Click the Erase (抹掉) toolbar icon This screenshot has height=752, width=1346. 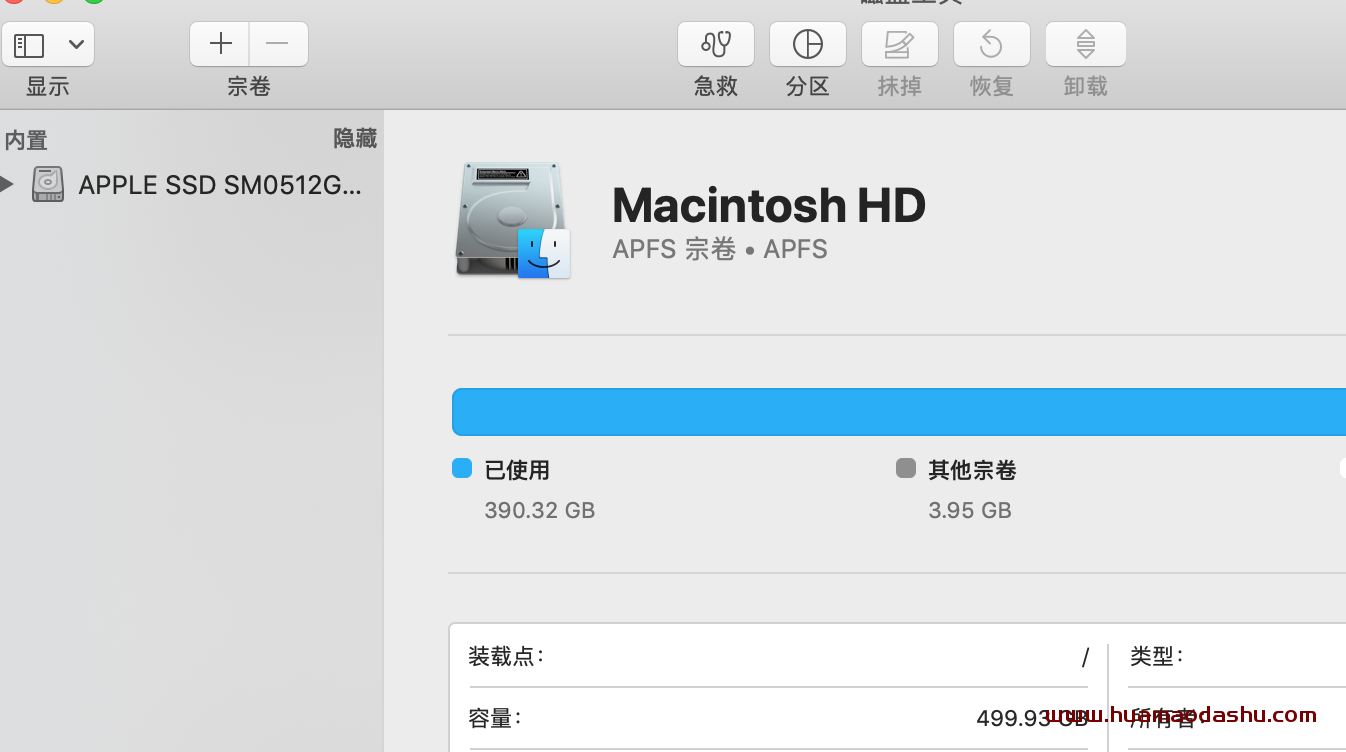click(x=900, y=44)
